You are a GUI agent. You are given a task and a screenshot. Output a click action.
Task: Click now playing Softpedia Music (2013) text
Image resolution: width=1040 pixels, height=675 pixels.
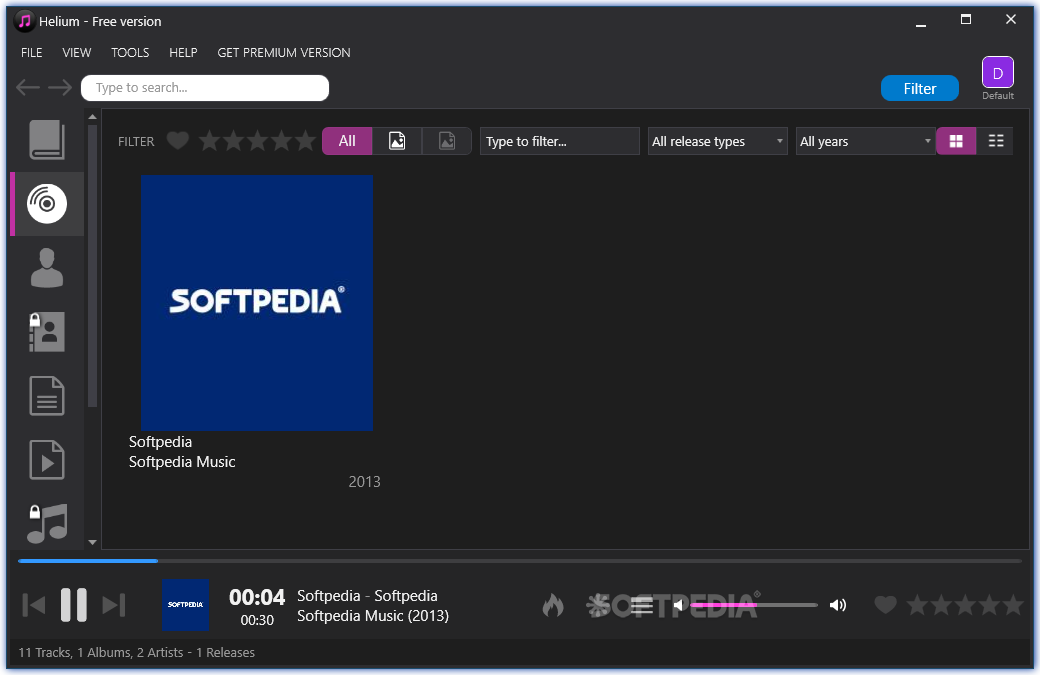(373, 616)
